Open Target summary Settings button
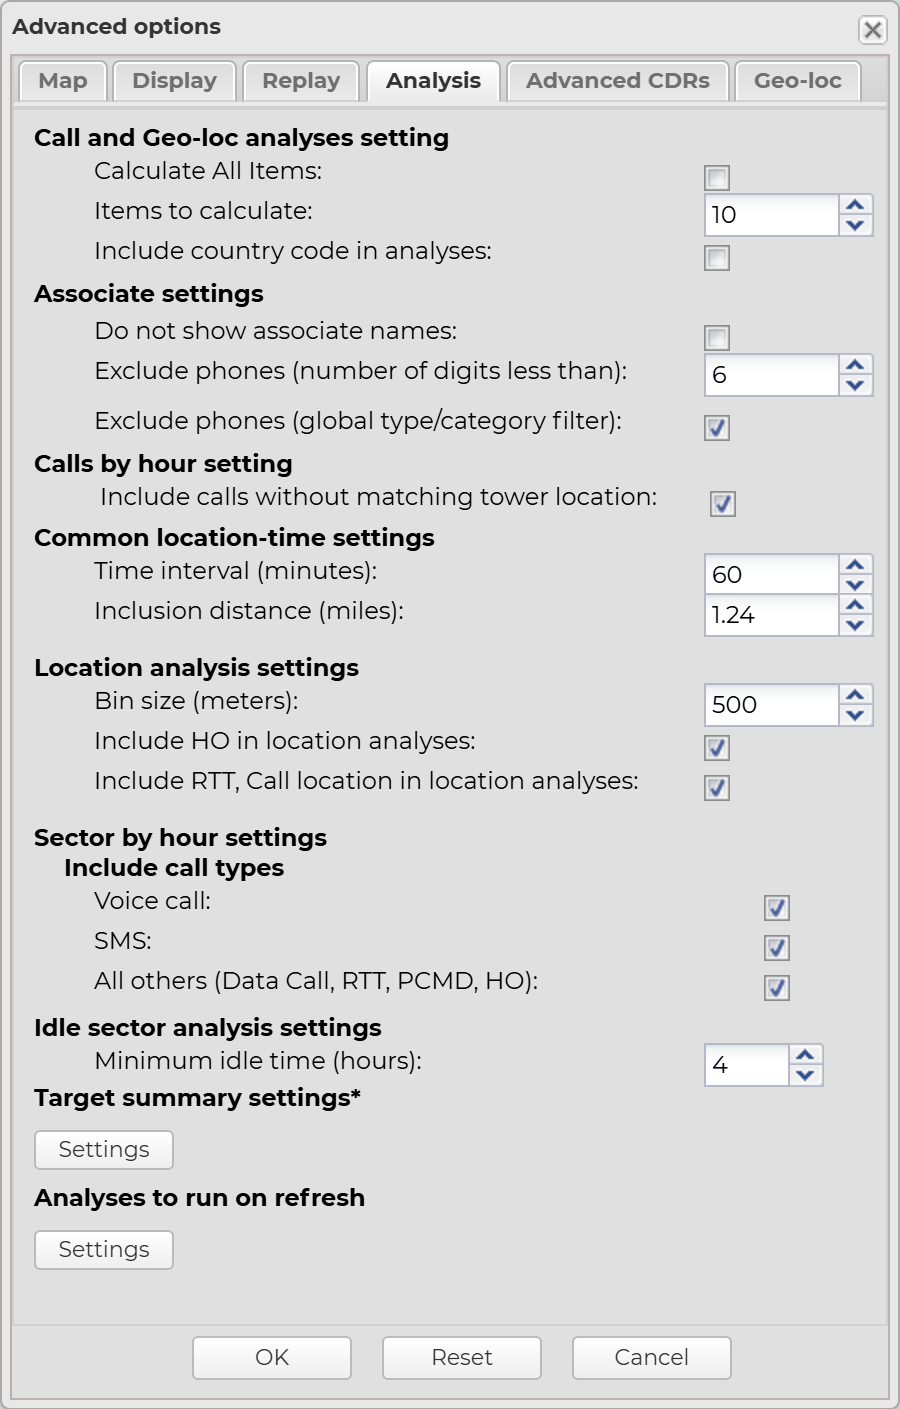 (x=104, y=1150)
